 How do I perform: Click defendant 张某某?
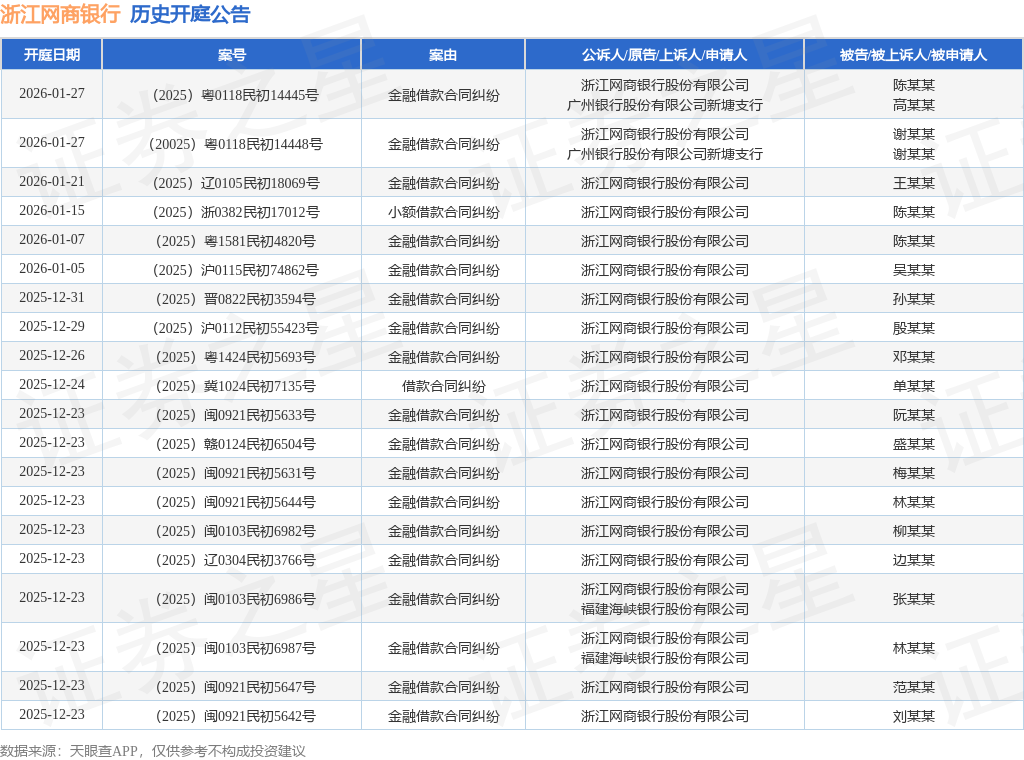[914, 599]
